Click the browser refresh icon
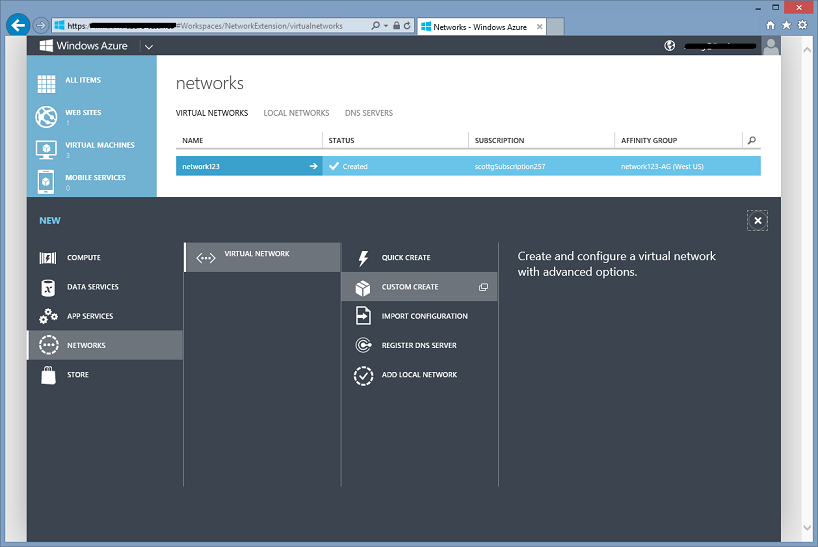818x547 pixels. pos(407,26)
